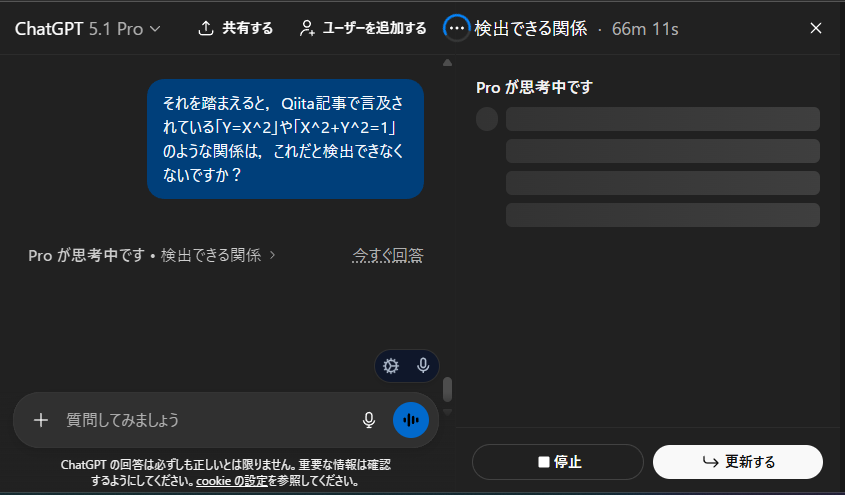Viewport: 845px width, 495px height.
Task: Click elapsed time 66m 11s
Action: click(x=645, y=29)
